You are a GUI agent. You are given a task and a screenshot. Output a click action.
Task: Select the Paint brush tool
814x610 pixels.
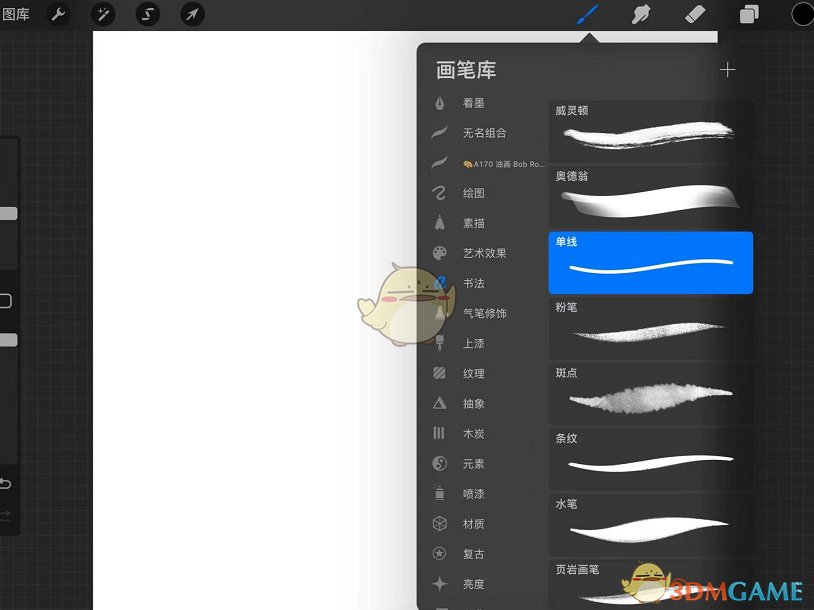(x=588, y=14)
